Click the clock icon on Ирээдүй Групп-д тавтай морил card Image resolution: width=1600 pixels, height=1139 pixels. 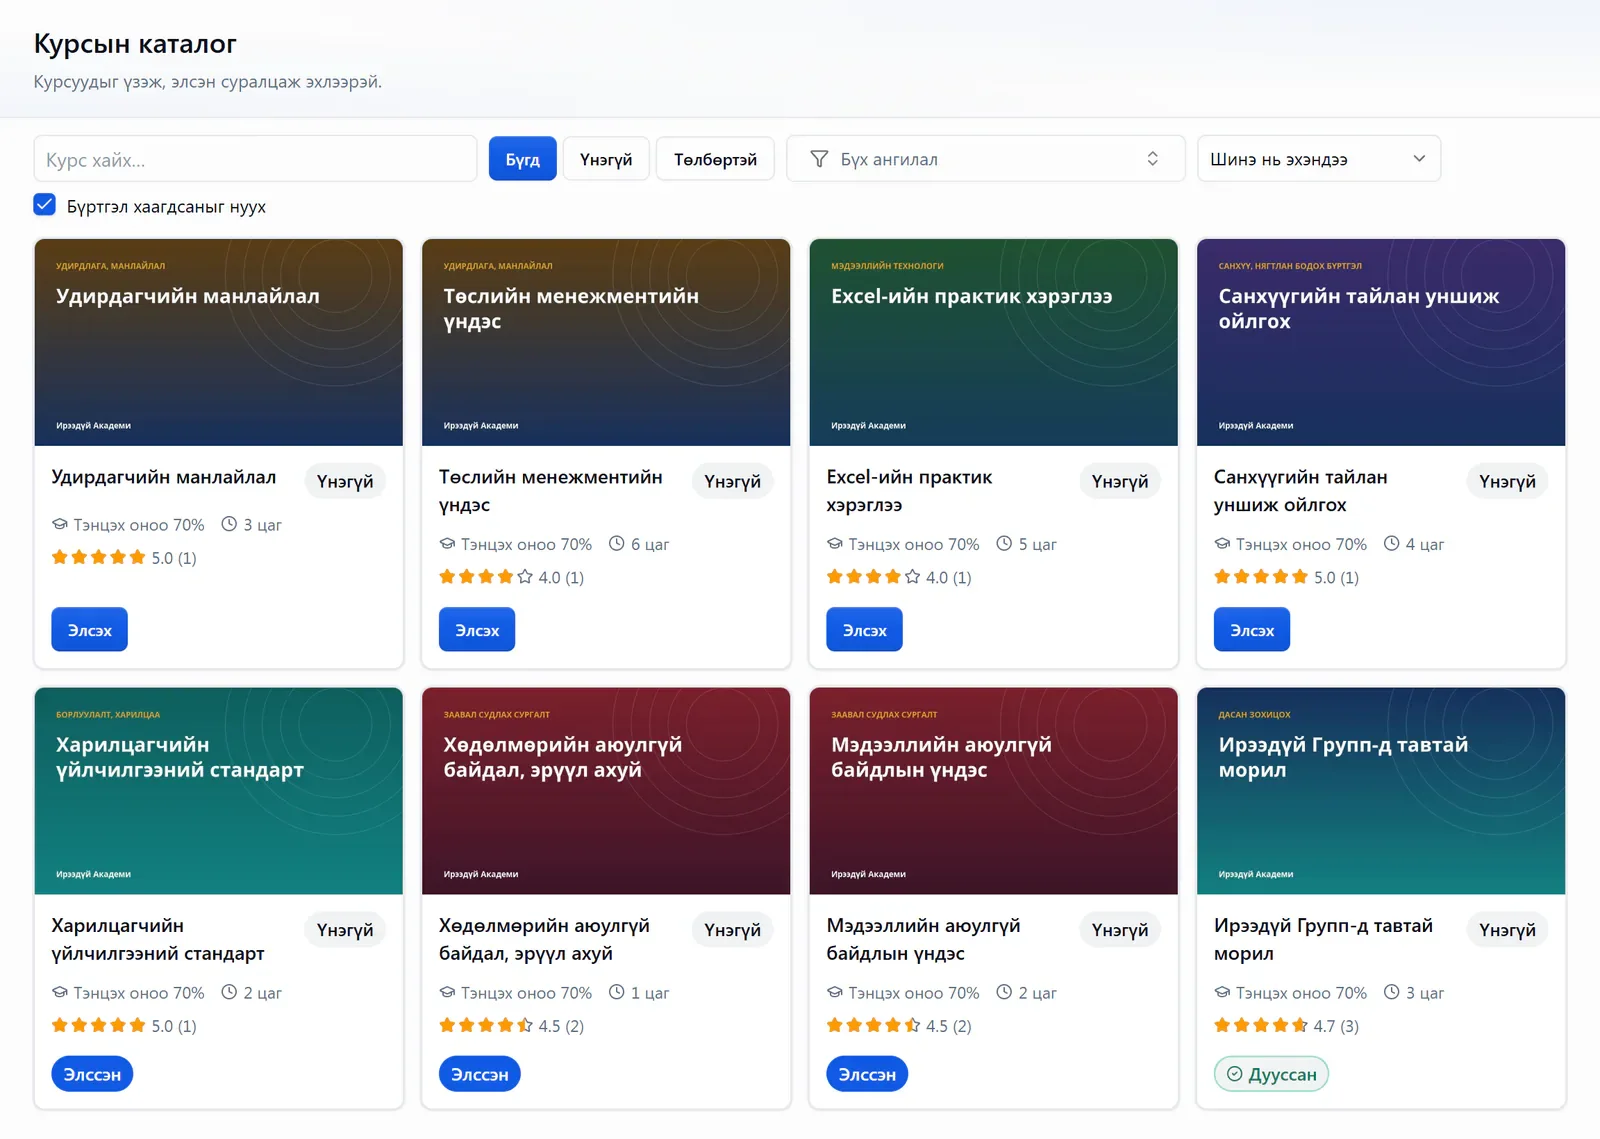1392,992
